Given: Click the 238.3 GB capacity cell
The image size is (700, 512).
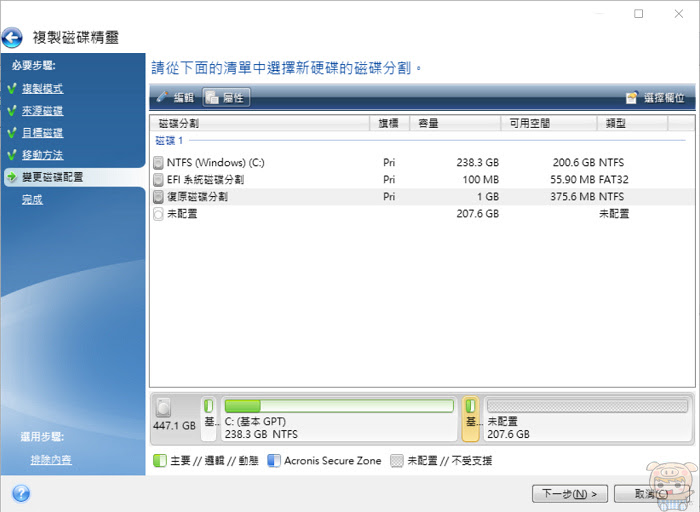Looking at the screenshot, I should [x=477, y=162].
